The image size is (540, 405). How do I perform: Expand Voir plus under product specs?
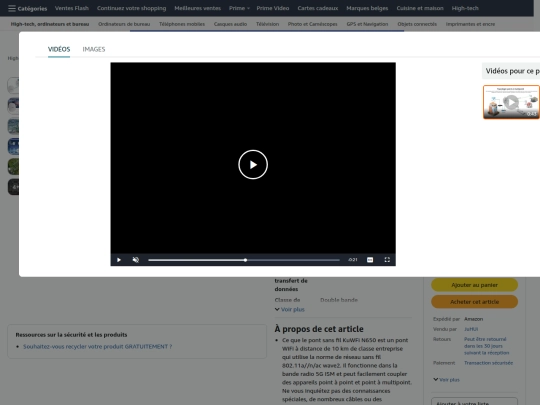click(290, 309)
